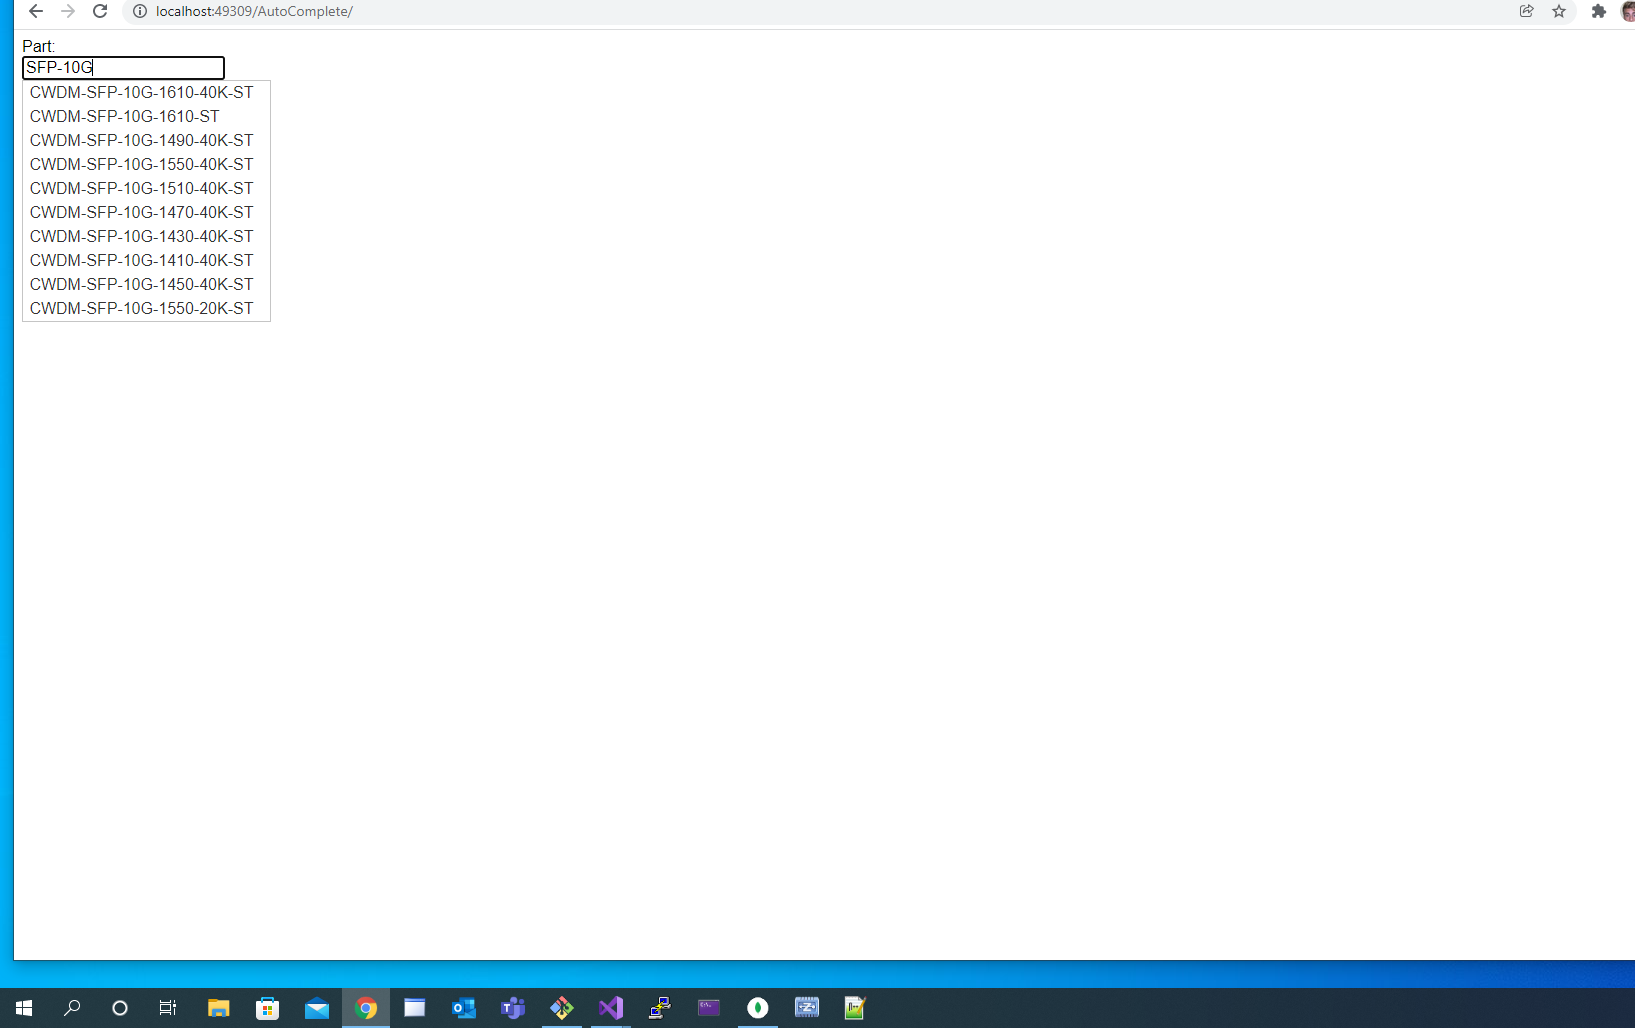Pick CWDM-SFP-10G-1490-40K-ST from the list

click(141, 140)
